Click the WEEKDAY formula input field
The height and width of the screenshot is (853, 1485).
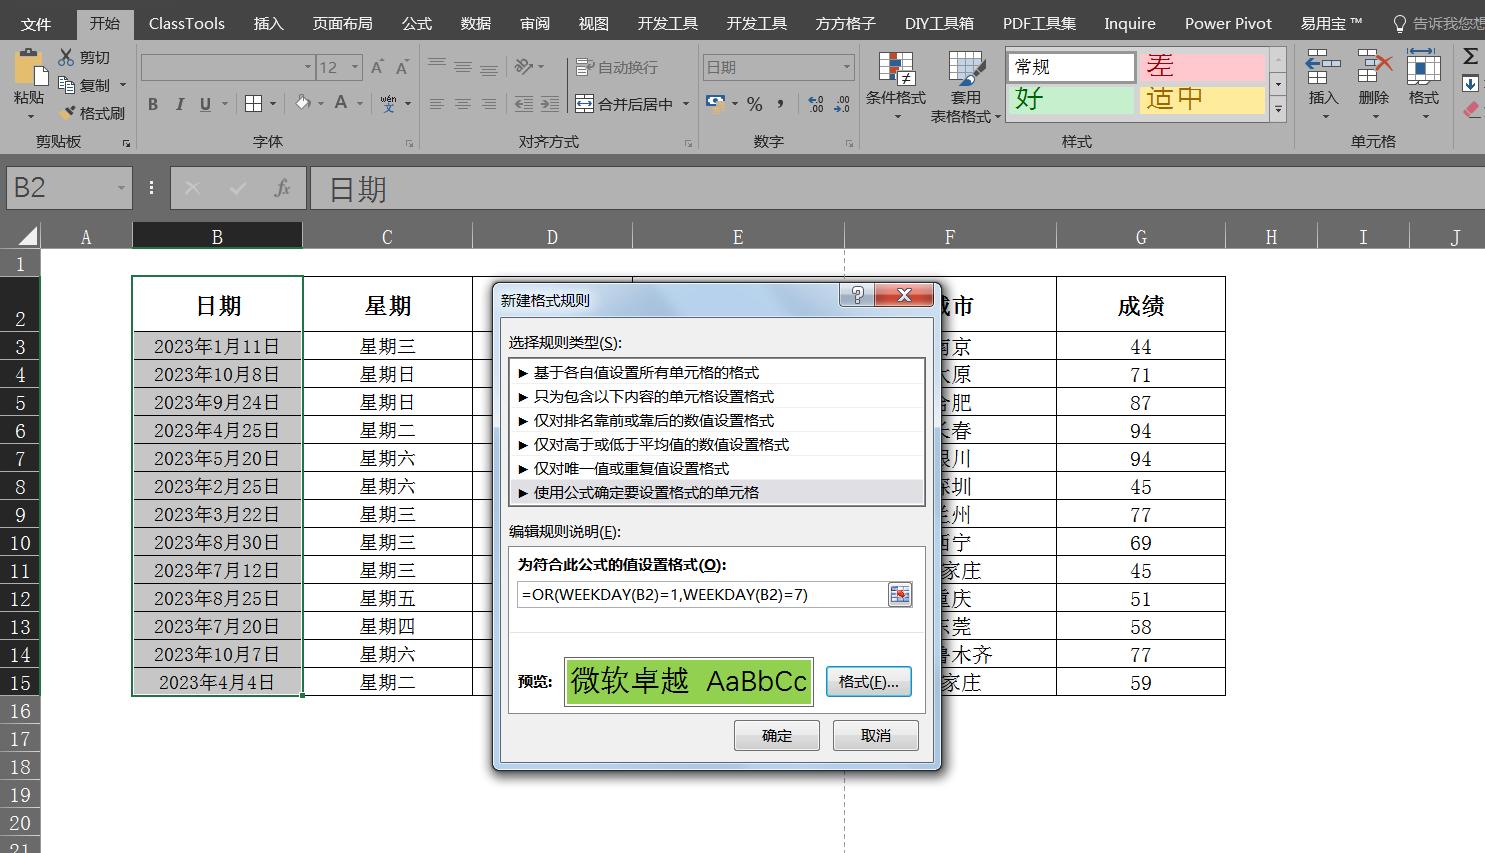click(x=700, y=594)
